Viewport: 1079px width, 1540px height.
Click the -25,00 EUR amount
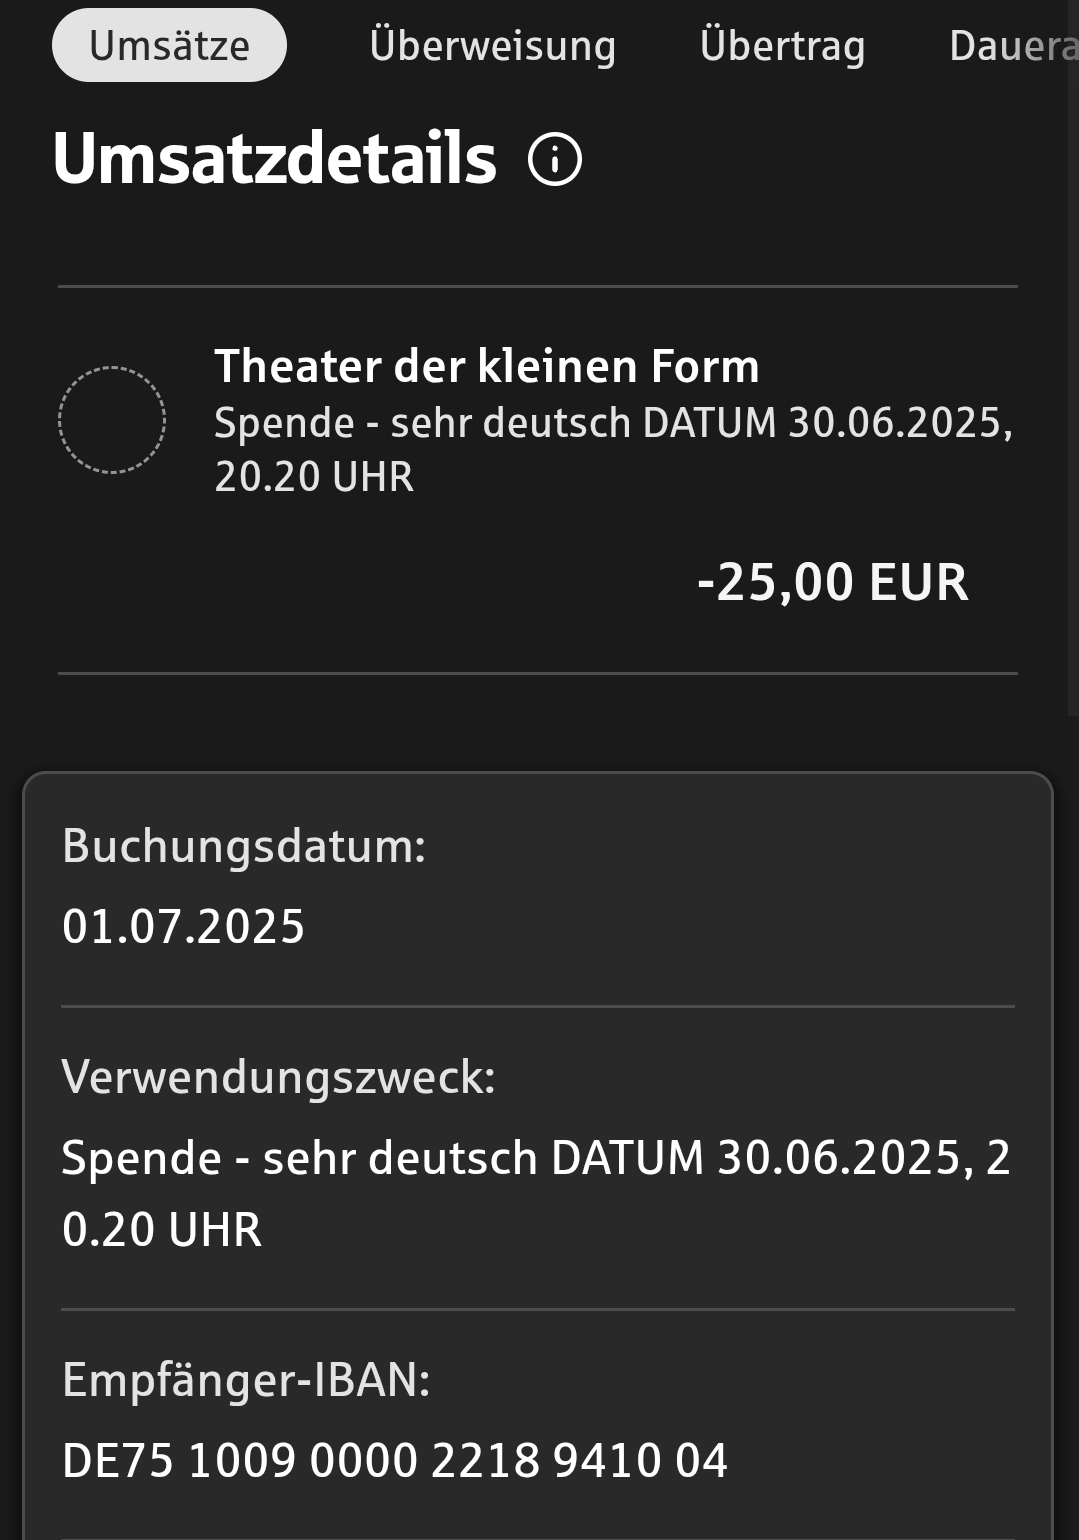click(x=832, y=582)
